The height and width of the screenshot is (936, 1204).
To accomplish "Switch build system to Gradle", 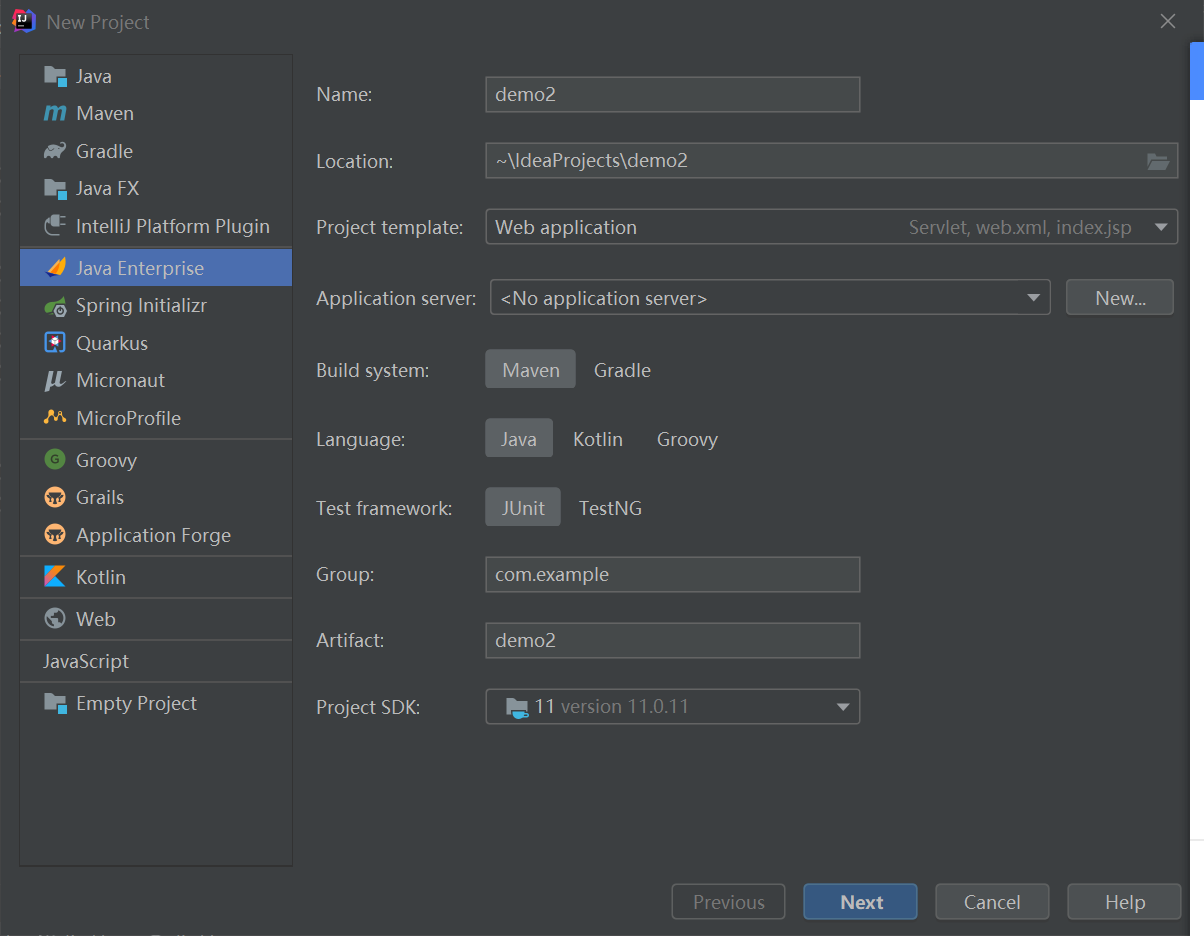I will click(x=622, y=370).
